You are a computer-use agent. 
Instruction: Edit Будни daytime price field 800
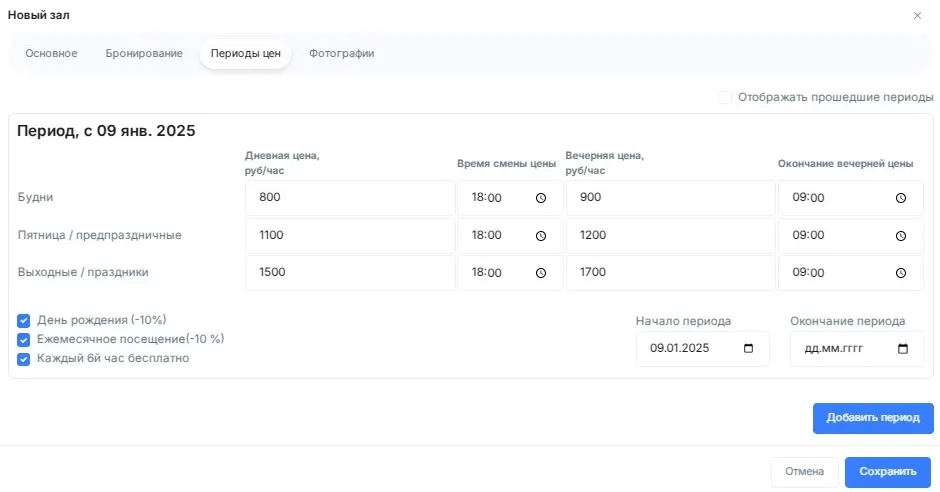point(350,197)
